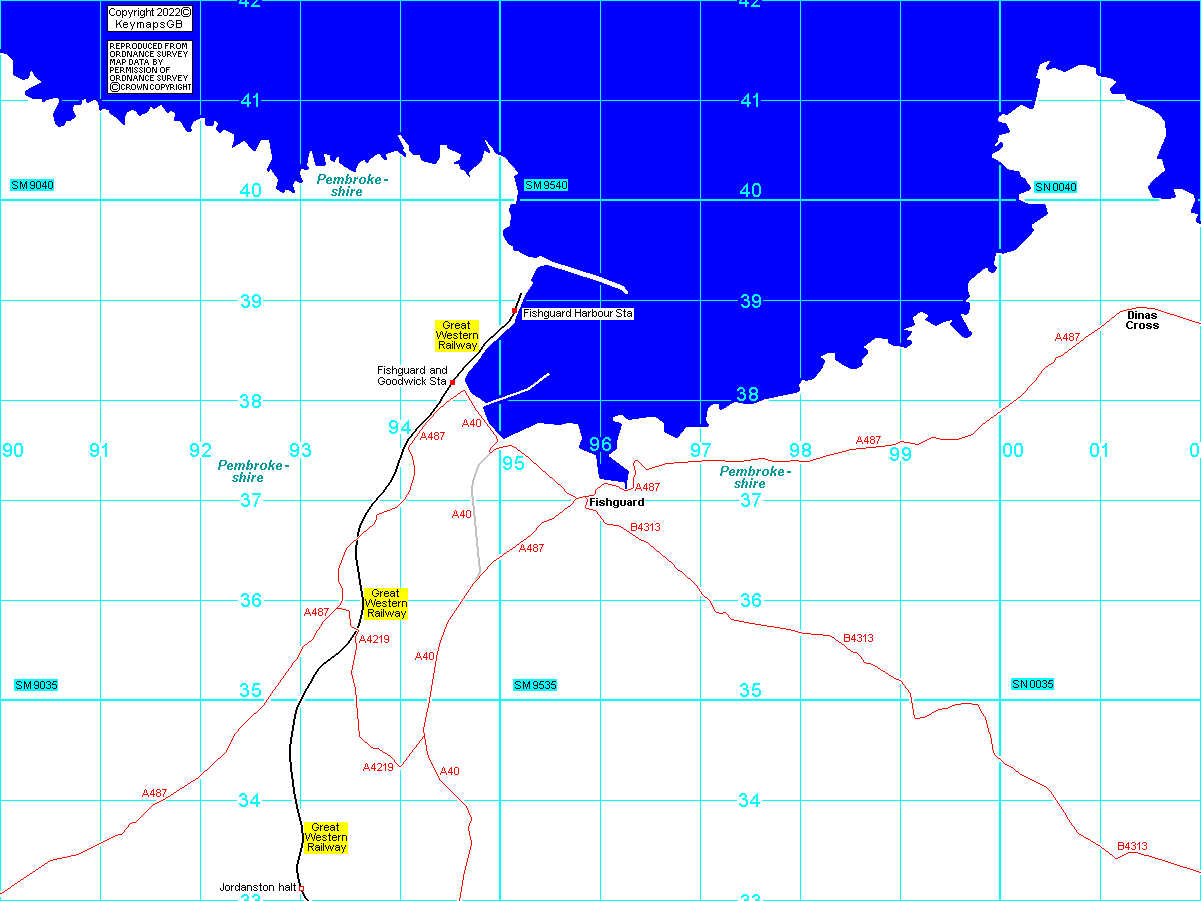Select the Fishguard and Goodwick Sta label
This screenshot has width=1201, height=901.
412,376
